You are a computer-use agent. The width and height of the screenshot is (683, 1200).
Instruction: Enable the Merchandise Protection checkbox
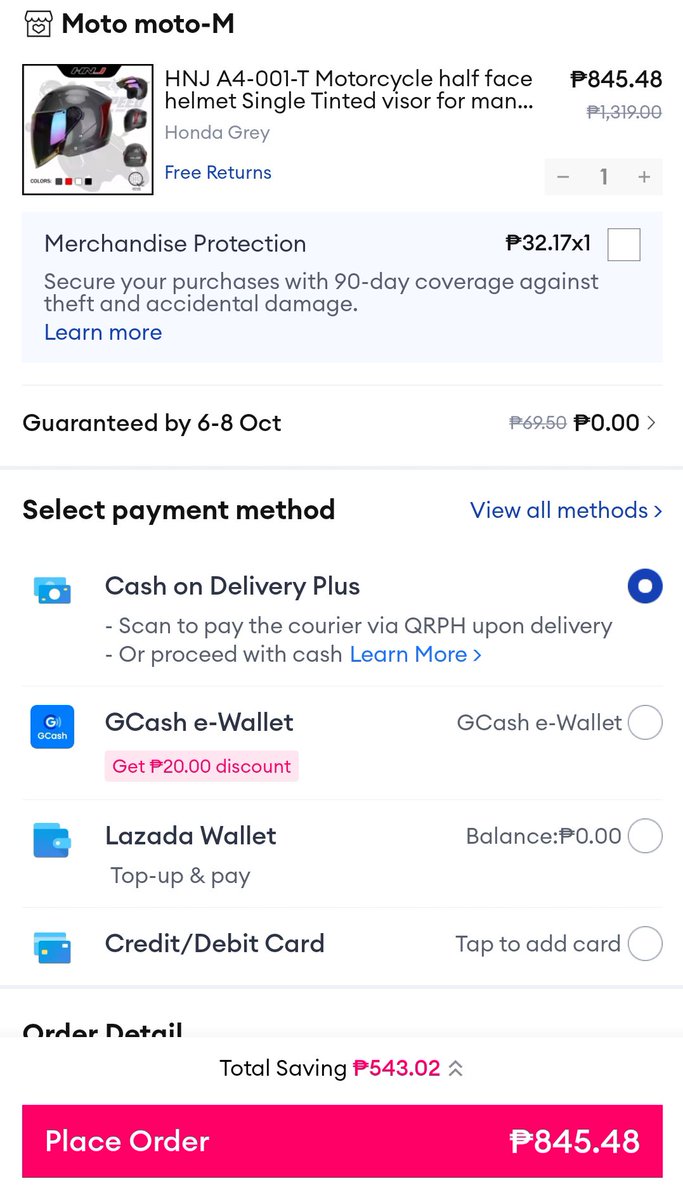[x=624, y=244]
